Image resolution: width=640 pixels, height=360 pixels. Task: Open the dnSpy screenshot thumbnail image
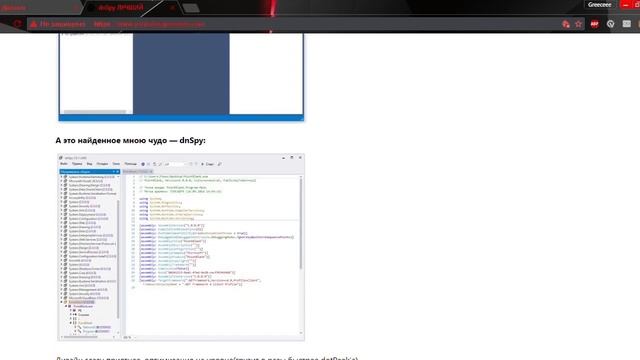click(181, 247)
